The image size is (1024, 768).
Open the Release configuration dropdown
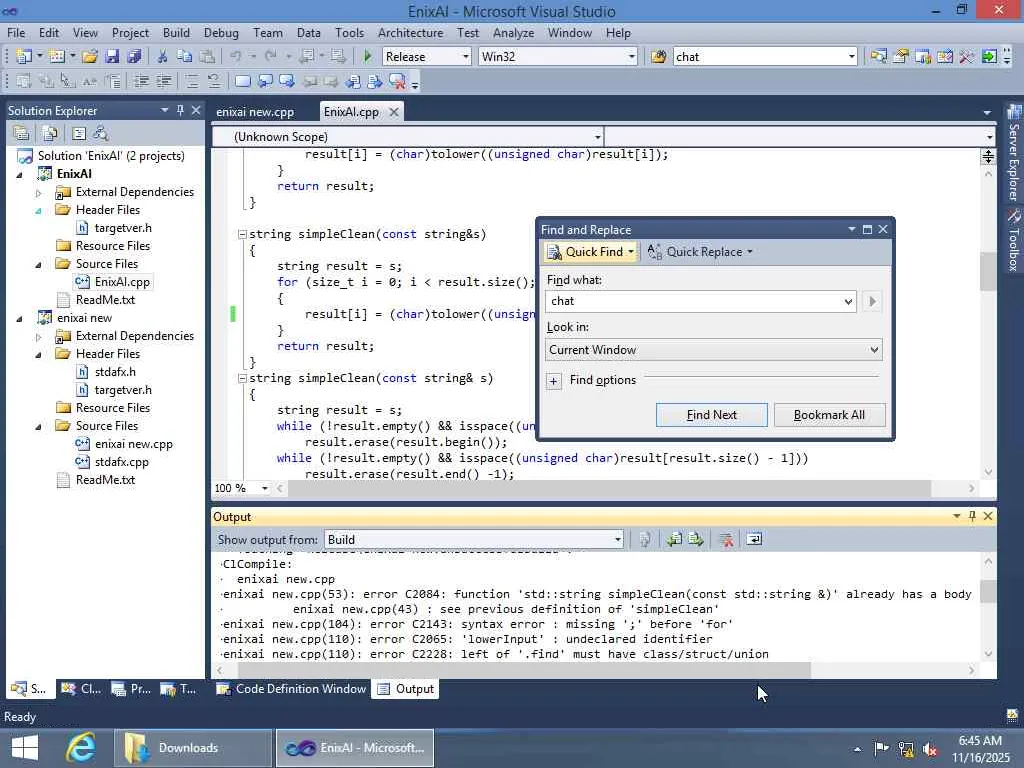(465, 57)
